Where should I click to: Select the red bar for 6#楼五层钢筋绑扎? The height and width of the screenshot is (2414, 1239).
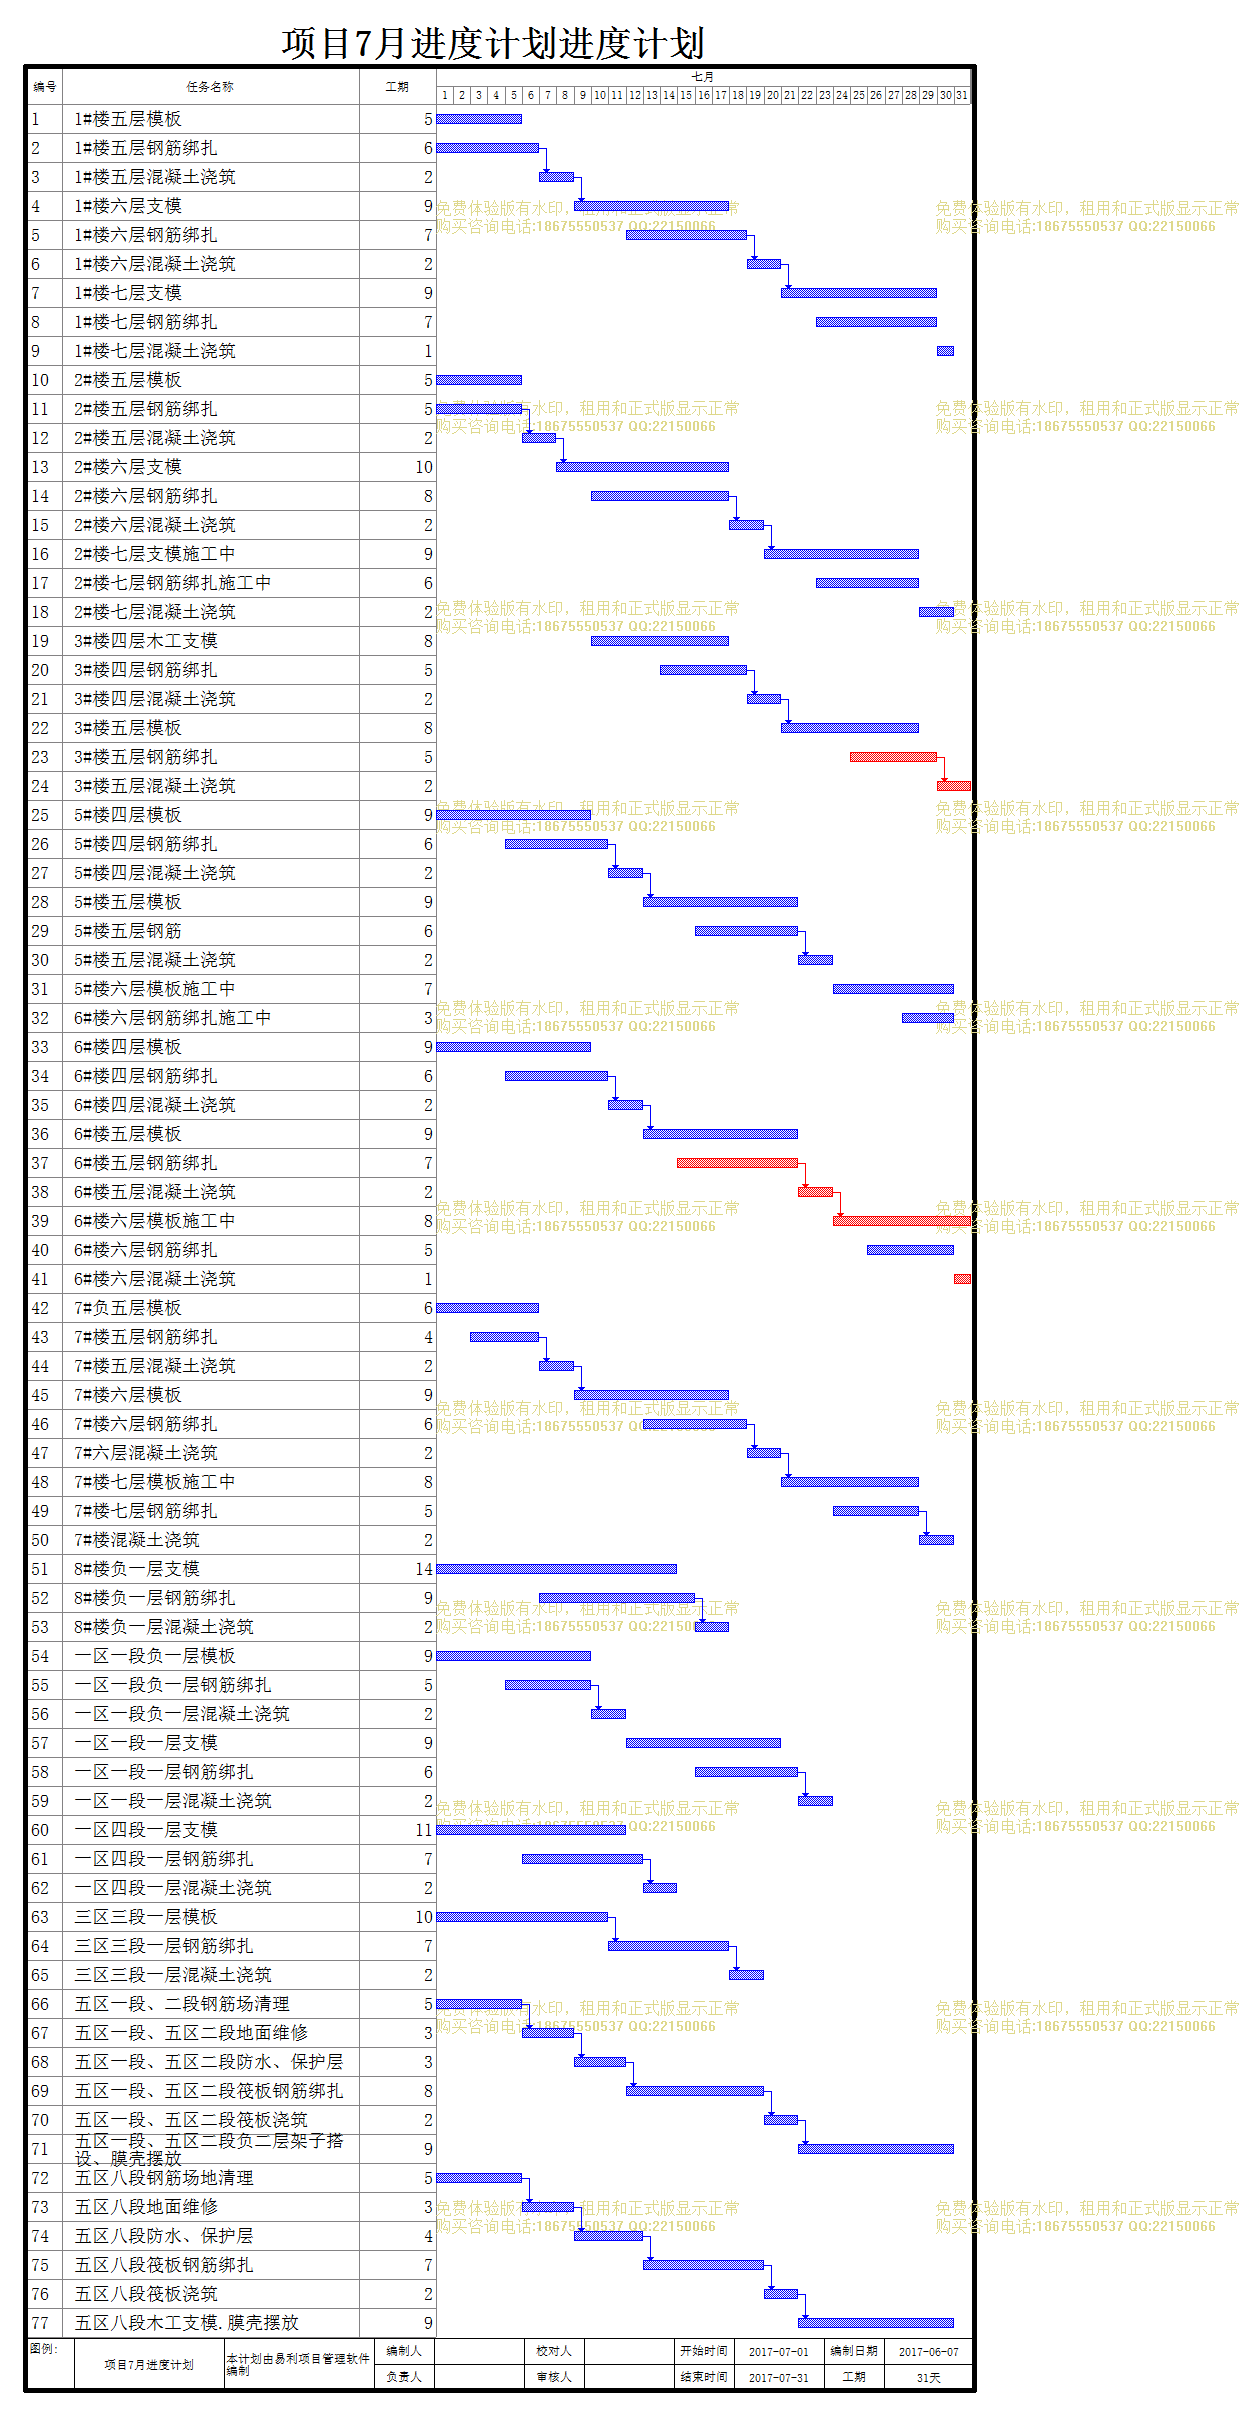click(x=738, y=1163)
